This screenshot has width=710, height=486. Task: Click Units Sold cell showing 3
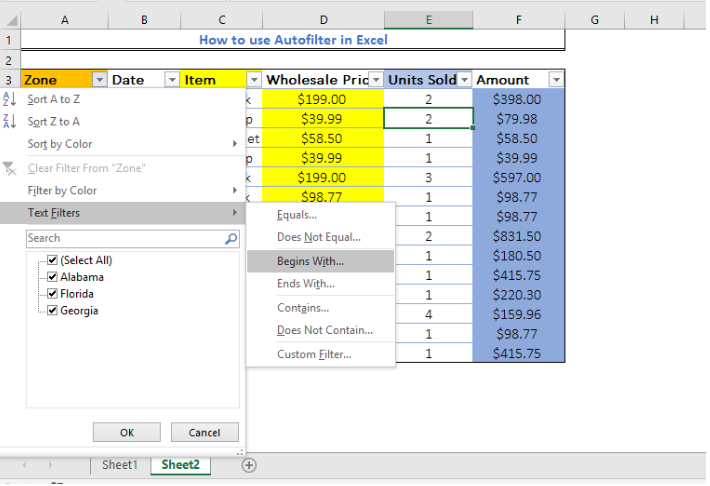coord(428,178)
